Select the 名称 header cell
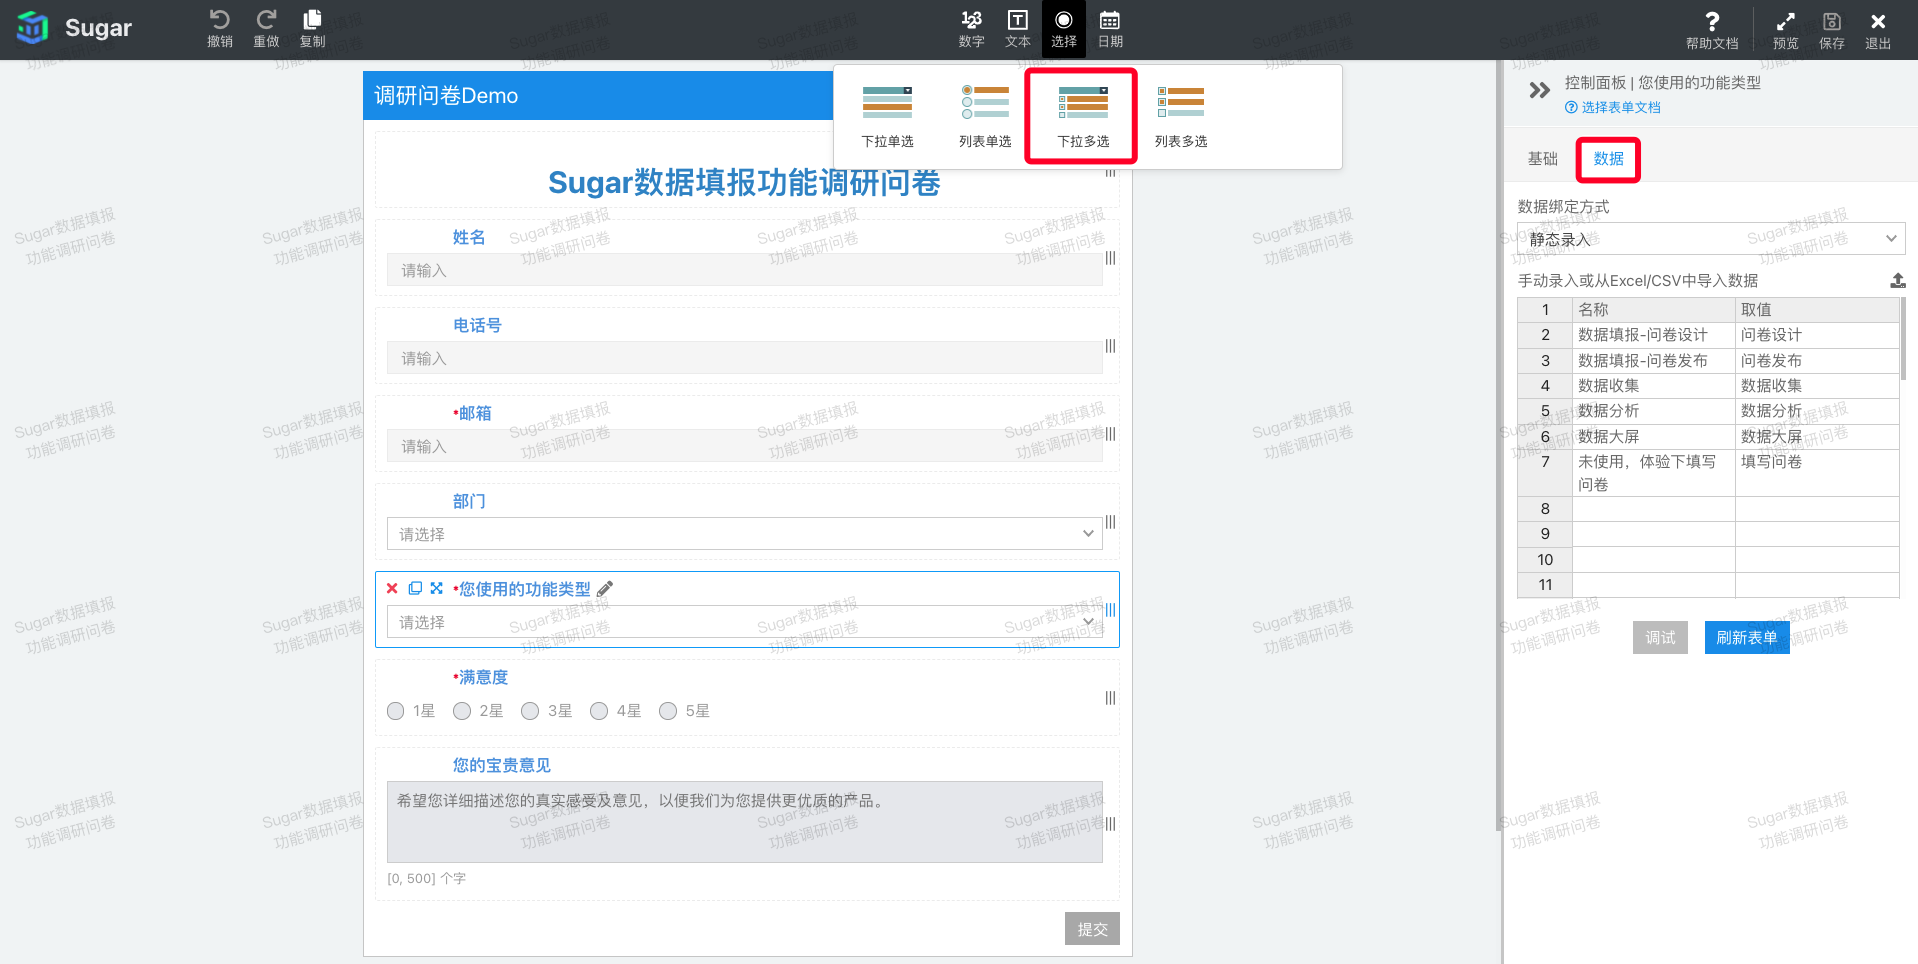Image resolution: width=1918 pixels, height=964 pixels. coord(1653,310)
